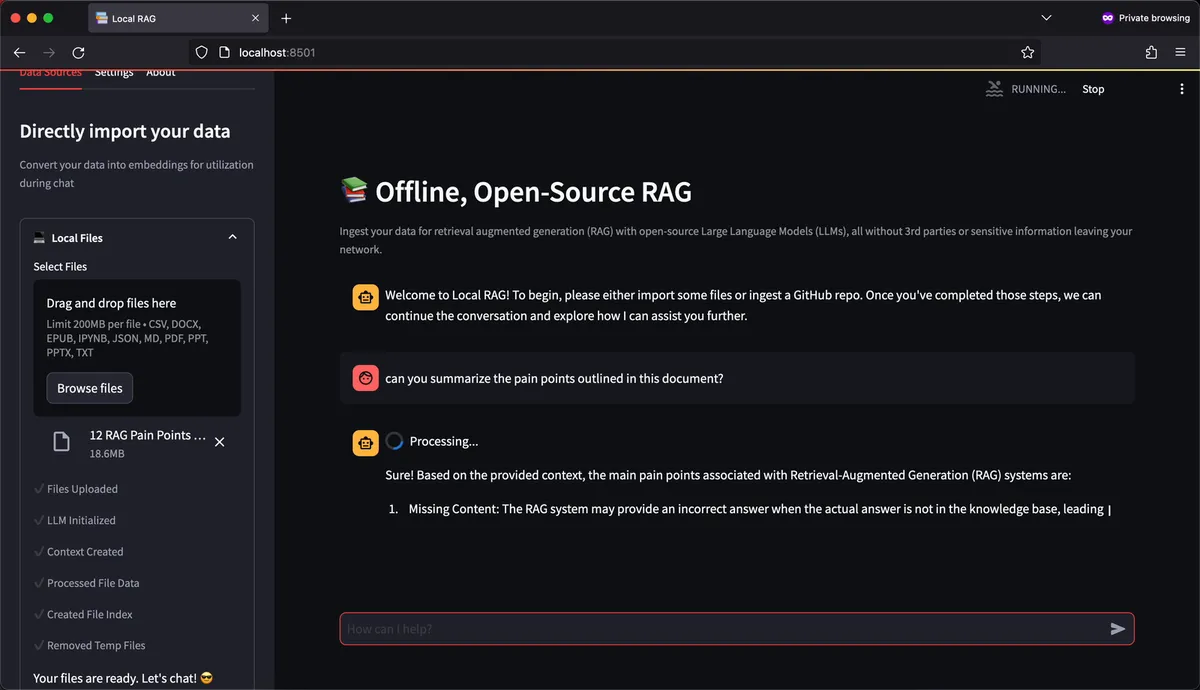Open the About tab
The width and height of the screenshot is (1200, 690).
pos(161,73)
